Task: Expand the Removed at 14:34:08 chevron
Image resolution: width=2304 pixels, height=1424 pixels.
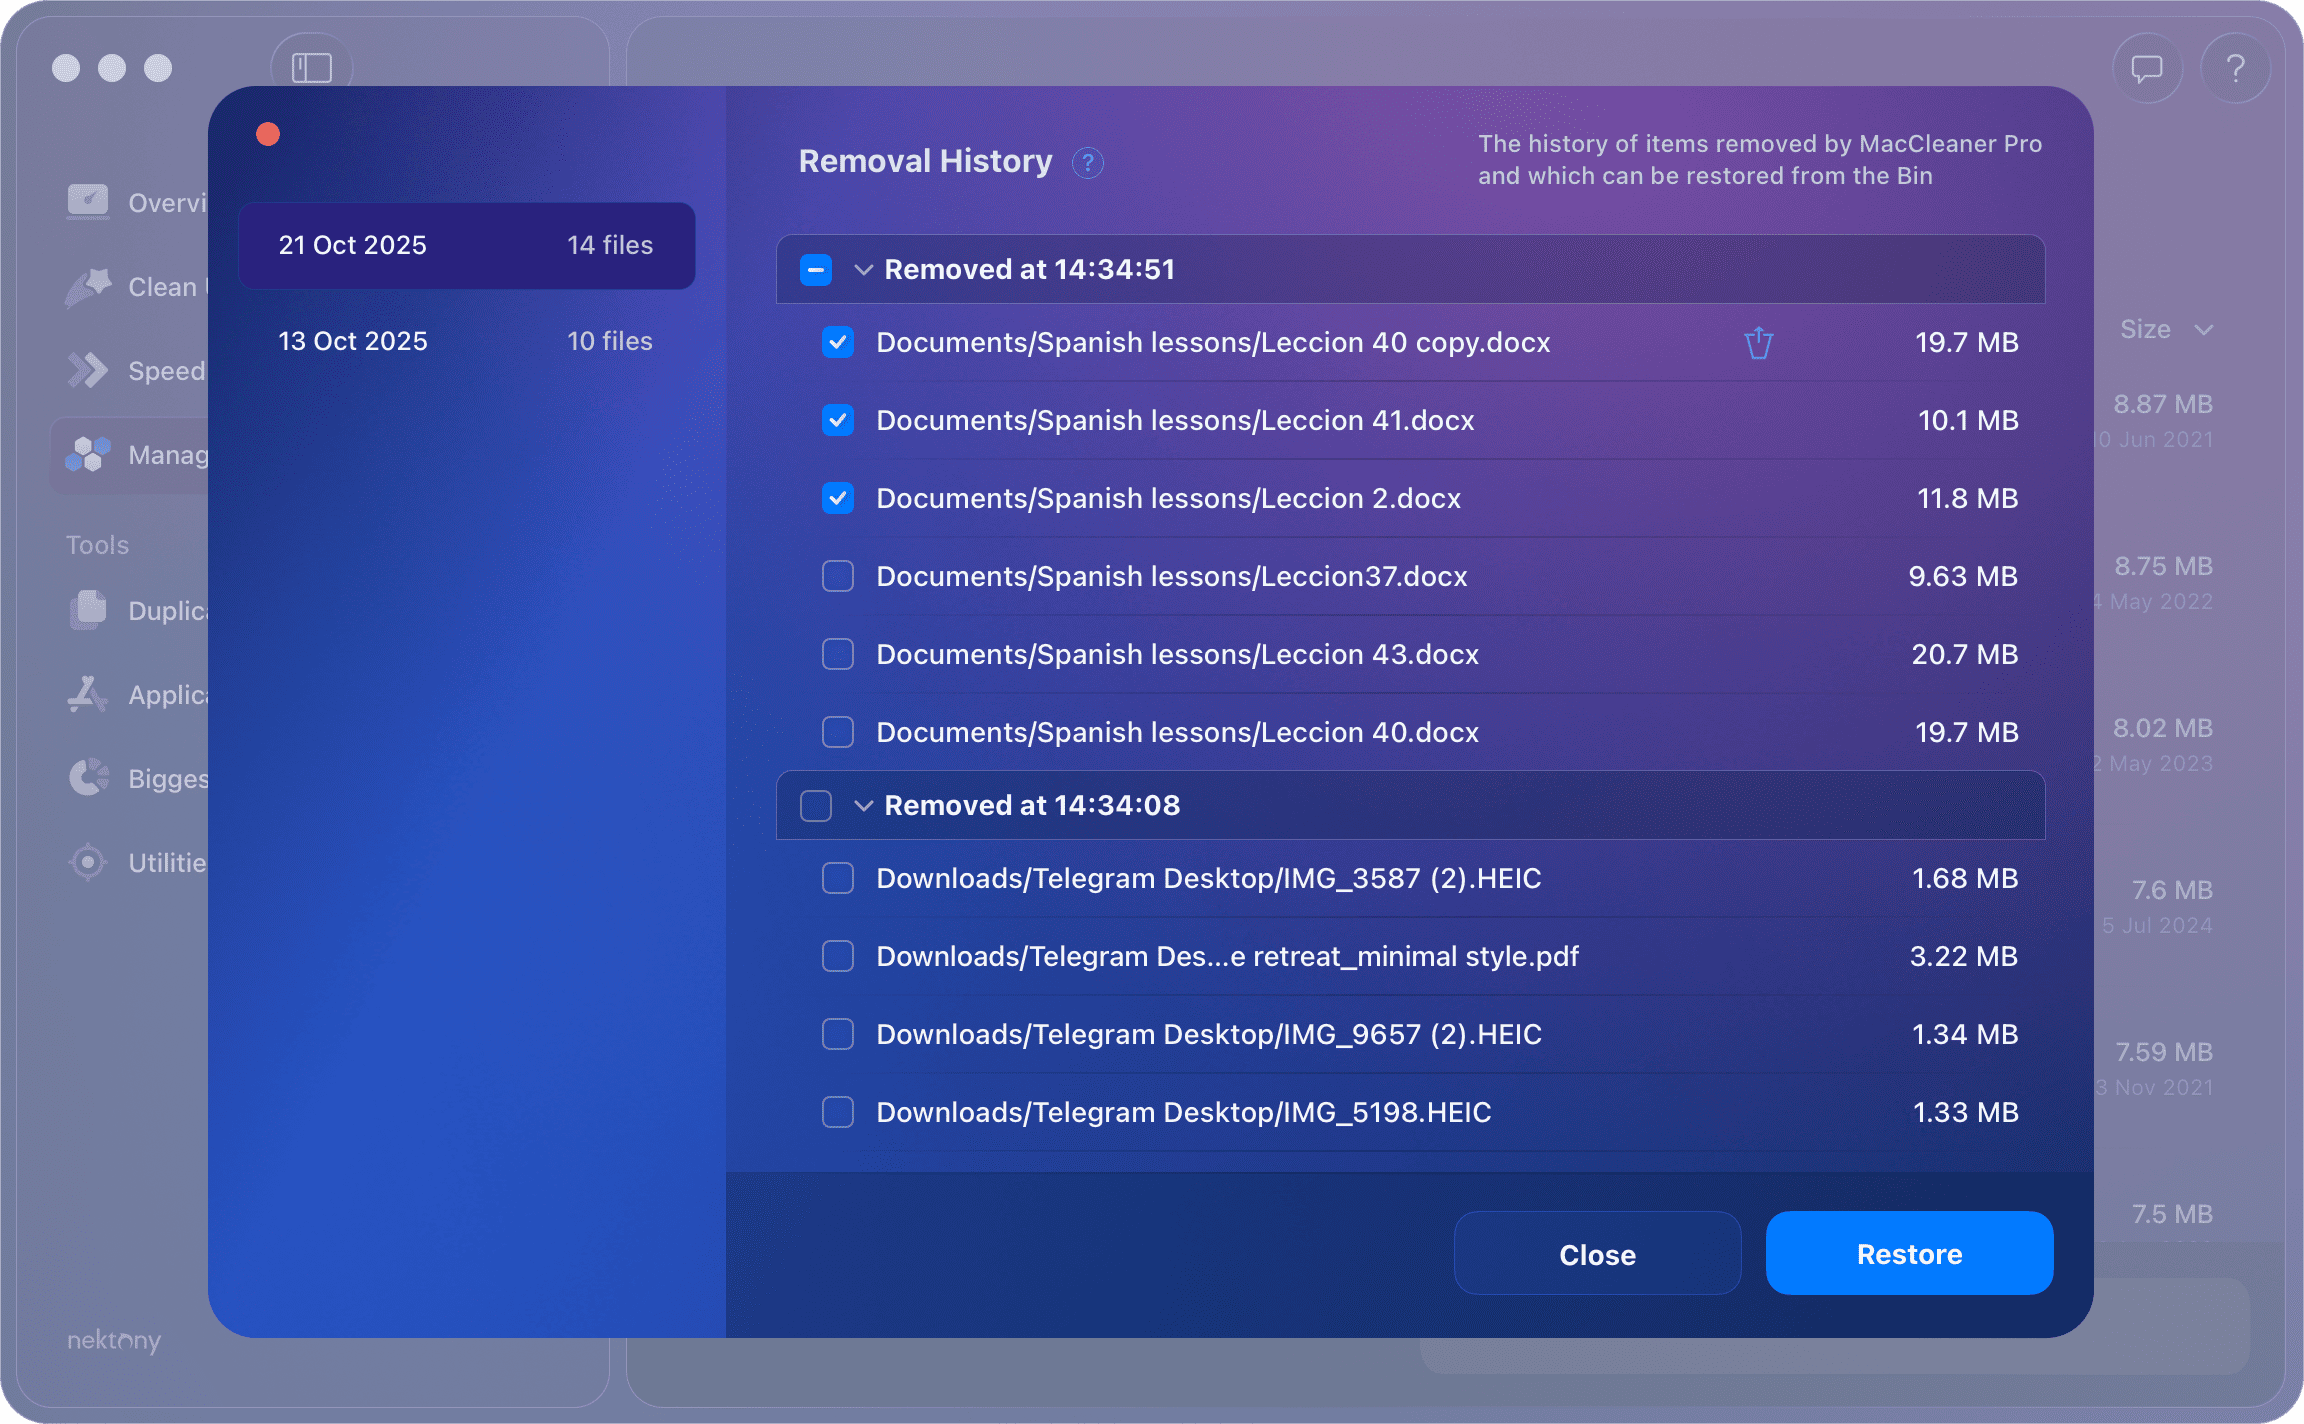Action: pos(862,805)
